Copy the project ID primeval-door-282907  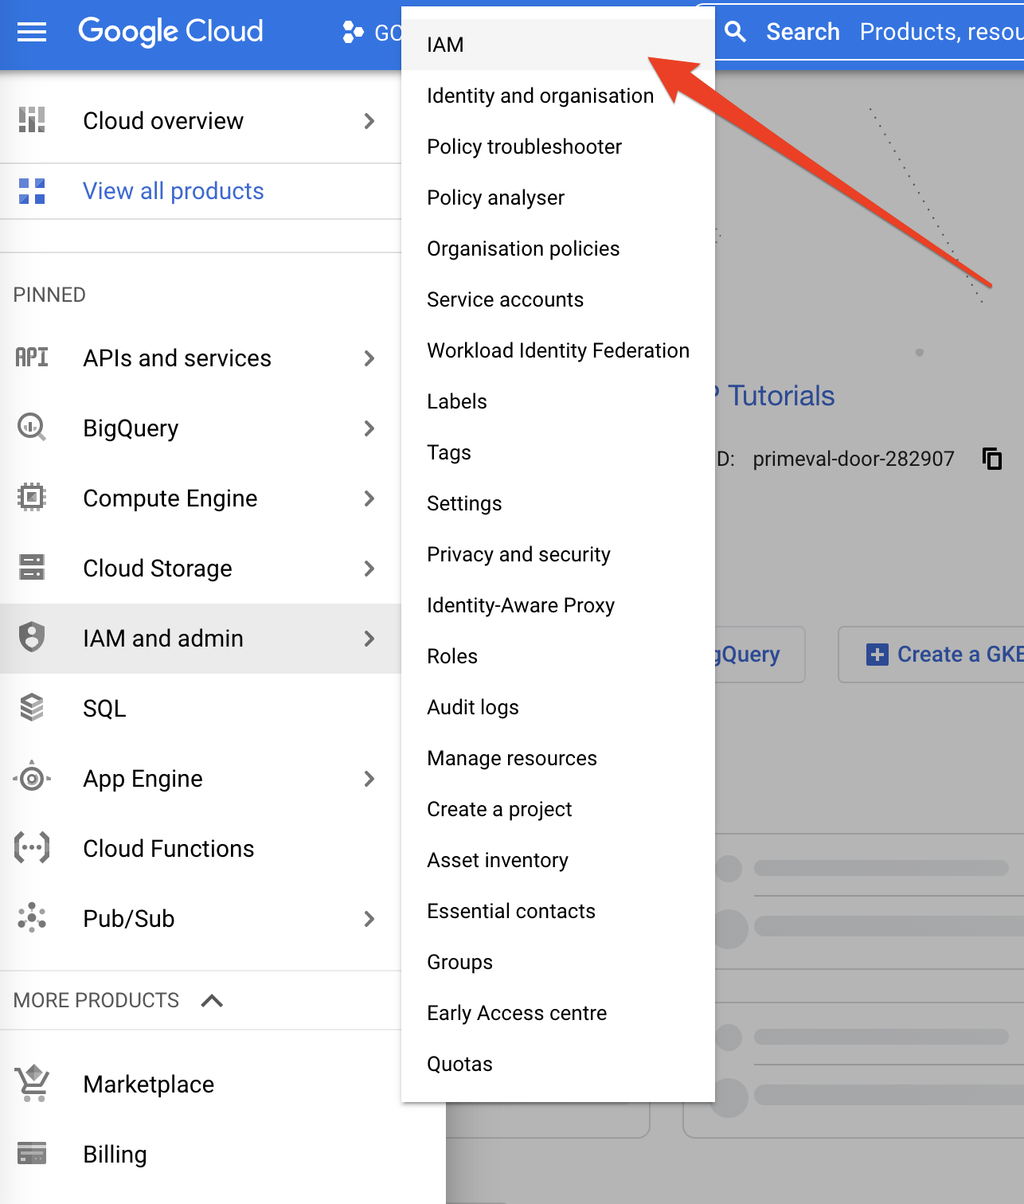tap(992, 459)
